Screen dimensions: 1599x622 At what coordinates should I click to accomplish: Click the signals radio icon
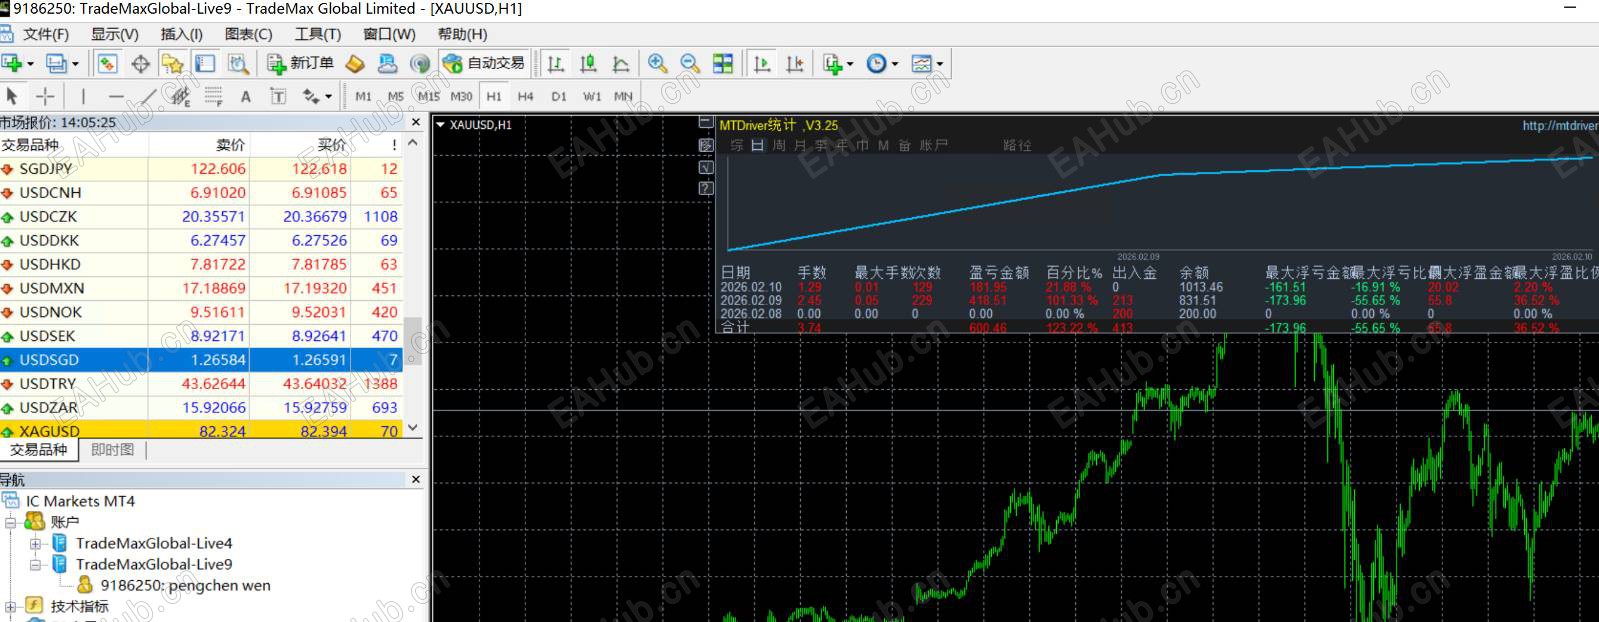(x=420, y=64)
